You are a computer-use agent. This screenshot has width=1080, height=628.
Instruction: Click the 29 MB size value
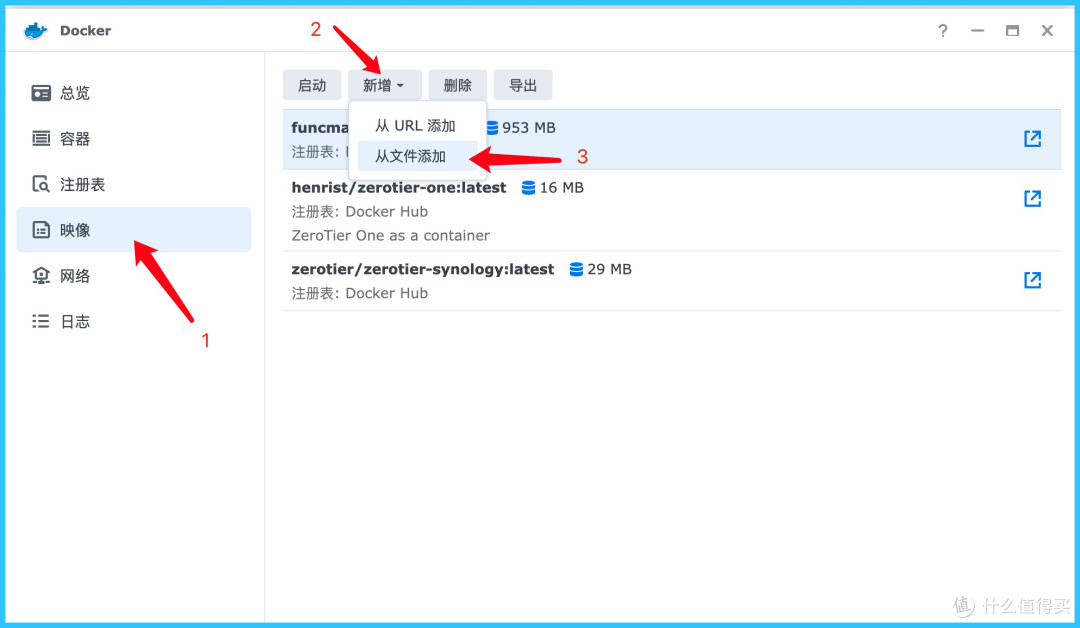coord(610,269)
